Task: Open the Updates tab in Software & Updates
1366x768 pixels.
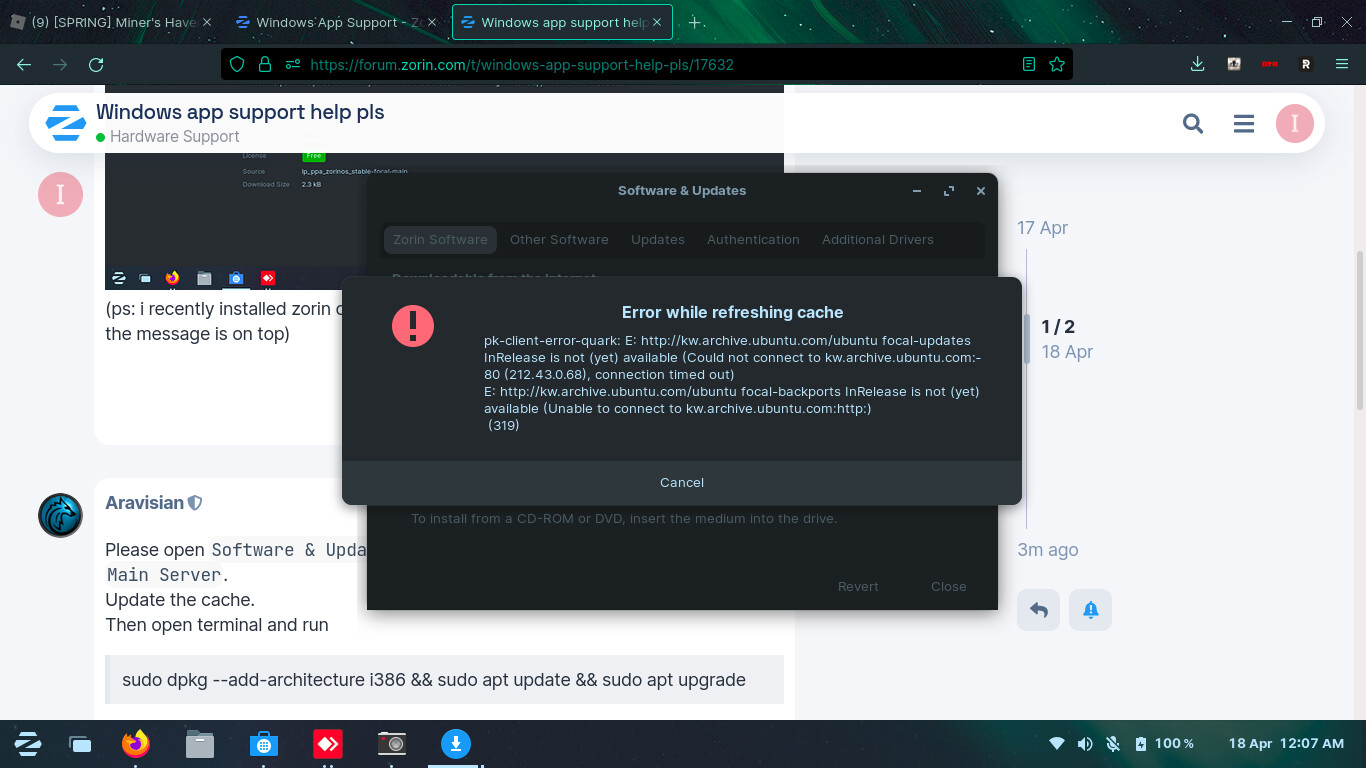Action: click(x=658, y=240)
